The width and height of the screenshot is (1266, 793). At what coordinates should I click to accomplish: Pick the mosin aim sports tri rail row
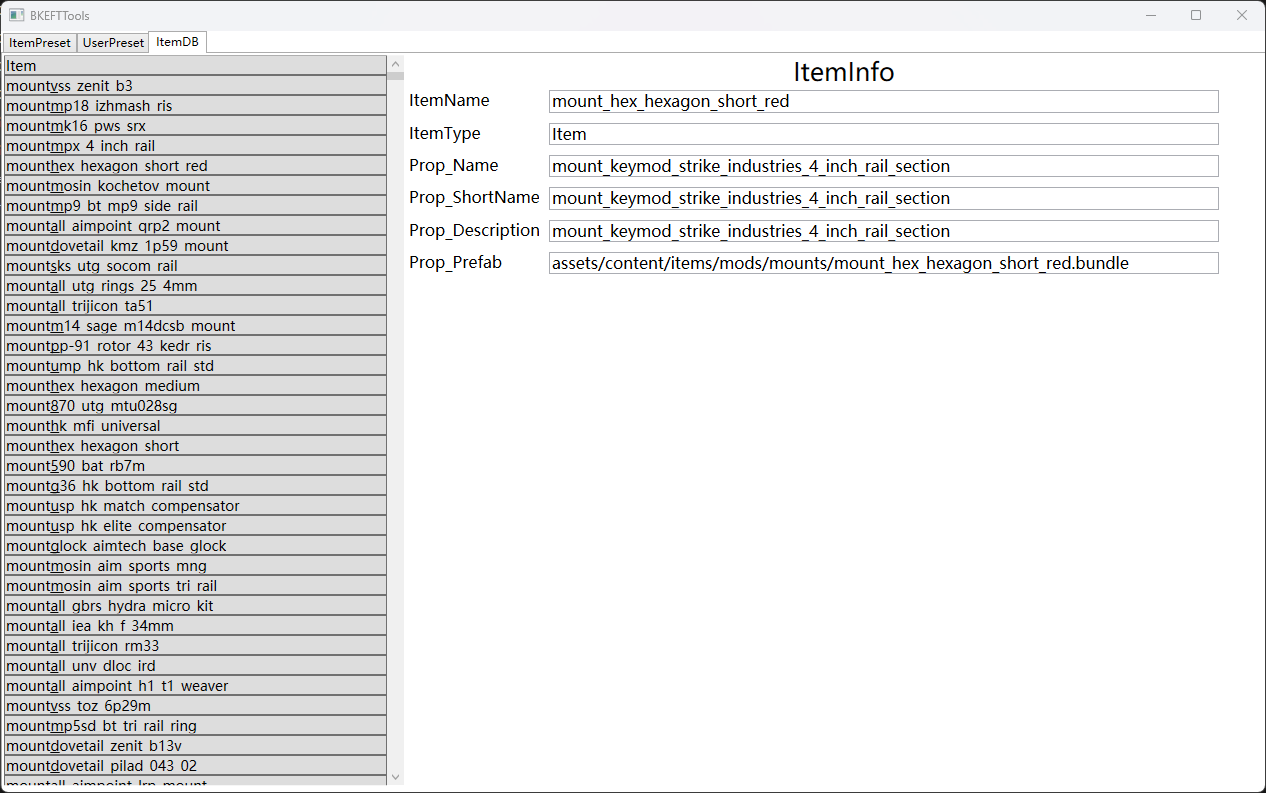pos(195,586)
